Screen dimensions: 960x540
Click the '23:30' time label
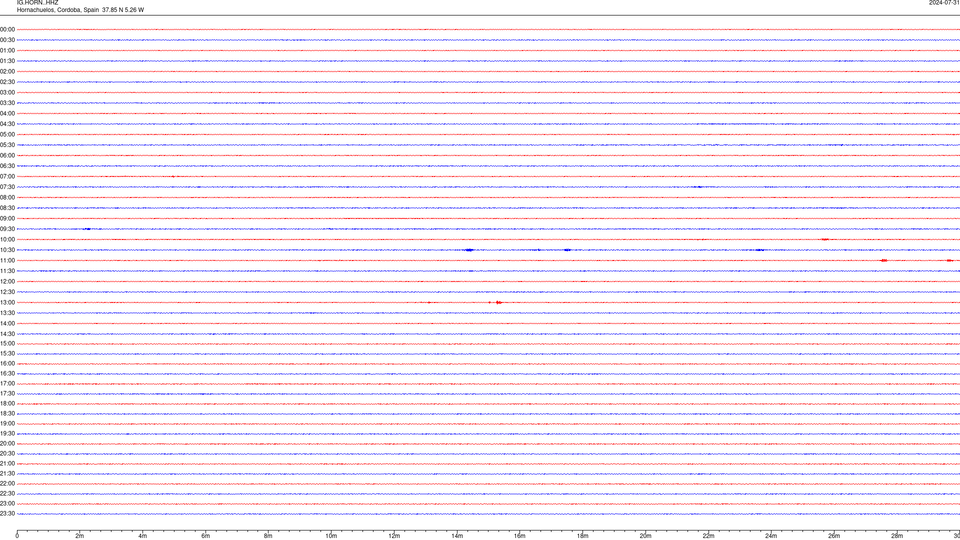pyautogui.click(x=7, y=514)
